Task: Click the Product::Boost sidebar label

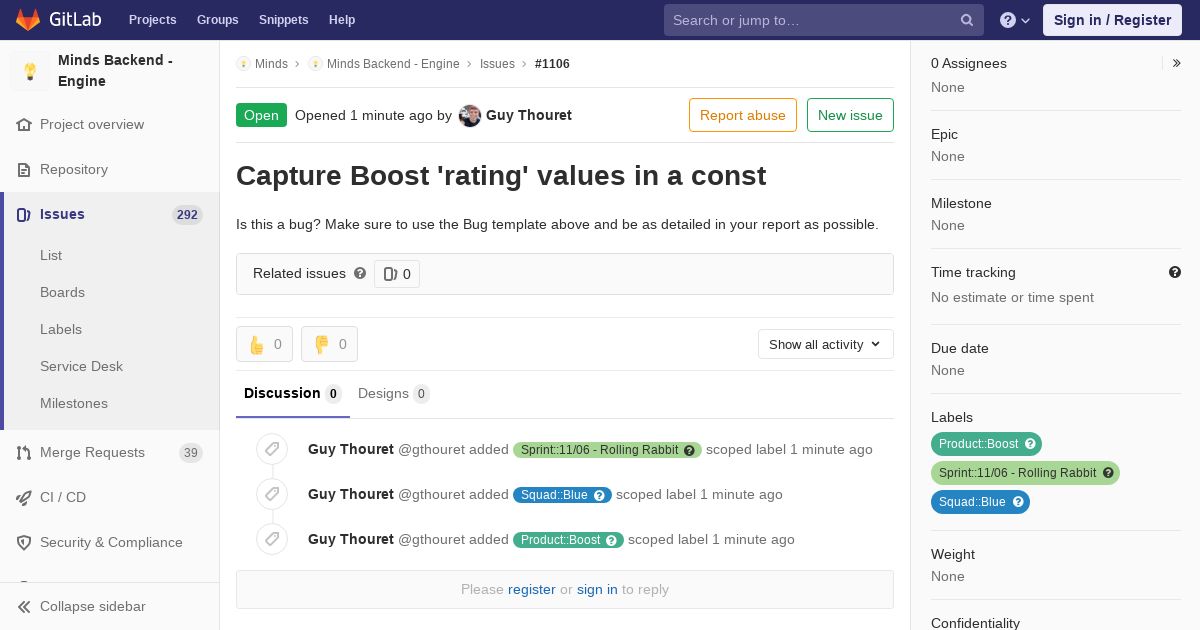Action: 986,444
